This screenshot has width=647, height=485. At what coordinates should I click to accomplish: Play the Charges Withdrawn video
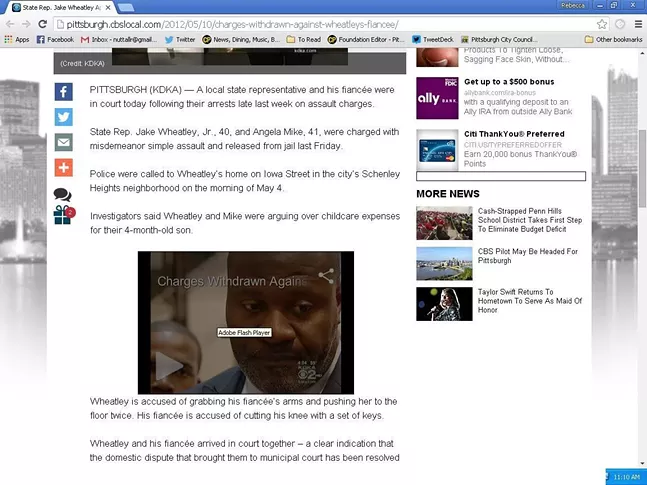point(168,366)
